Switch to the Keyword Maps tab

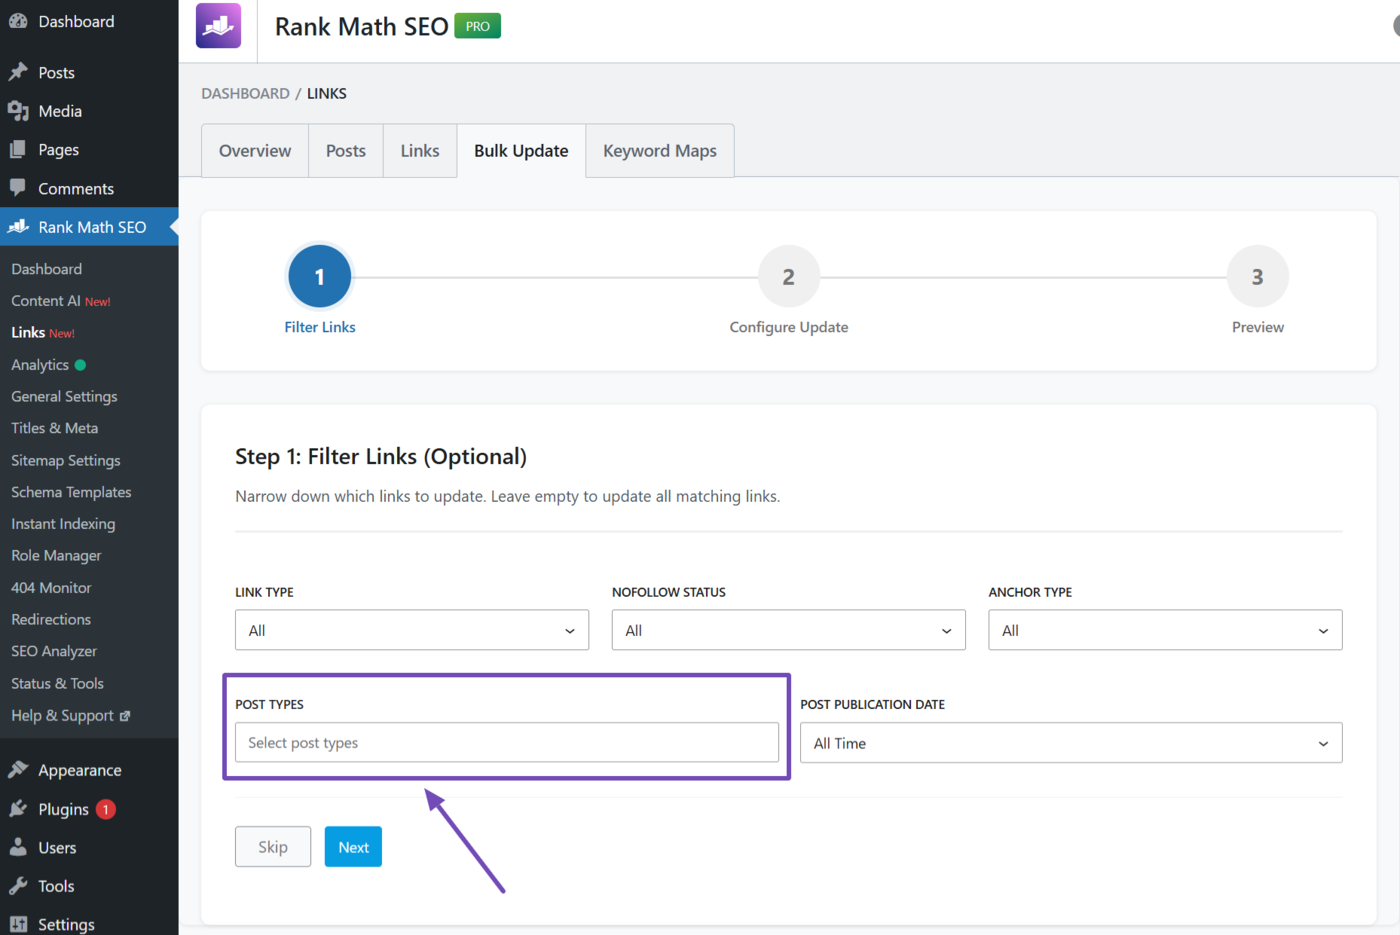coord(659,150)
